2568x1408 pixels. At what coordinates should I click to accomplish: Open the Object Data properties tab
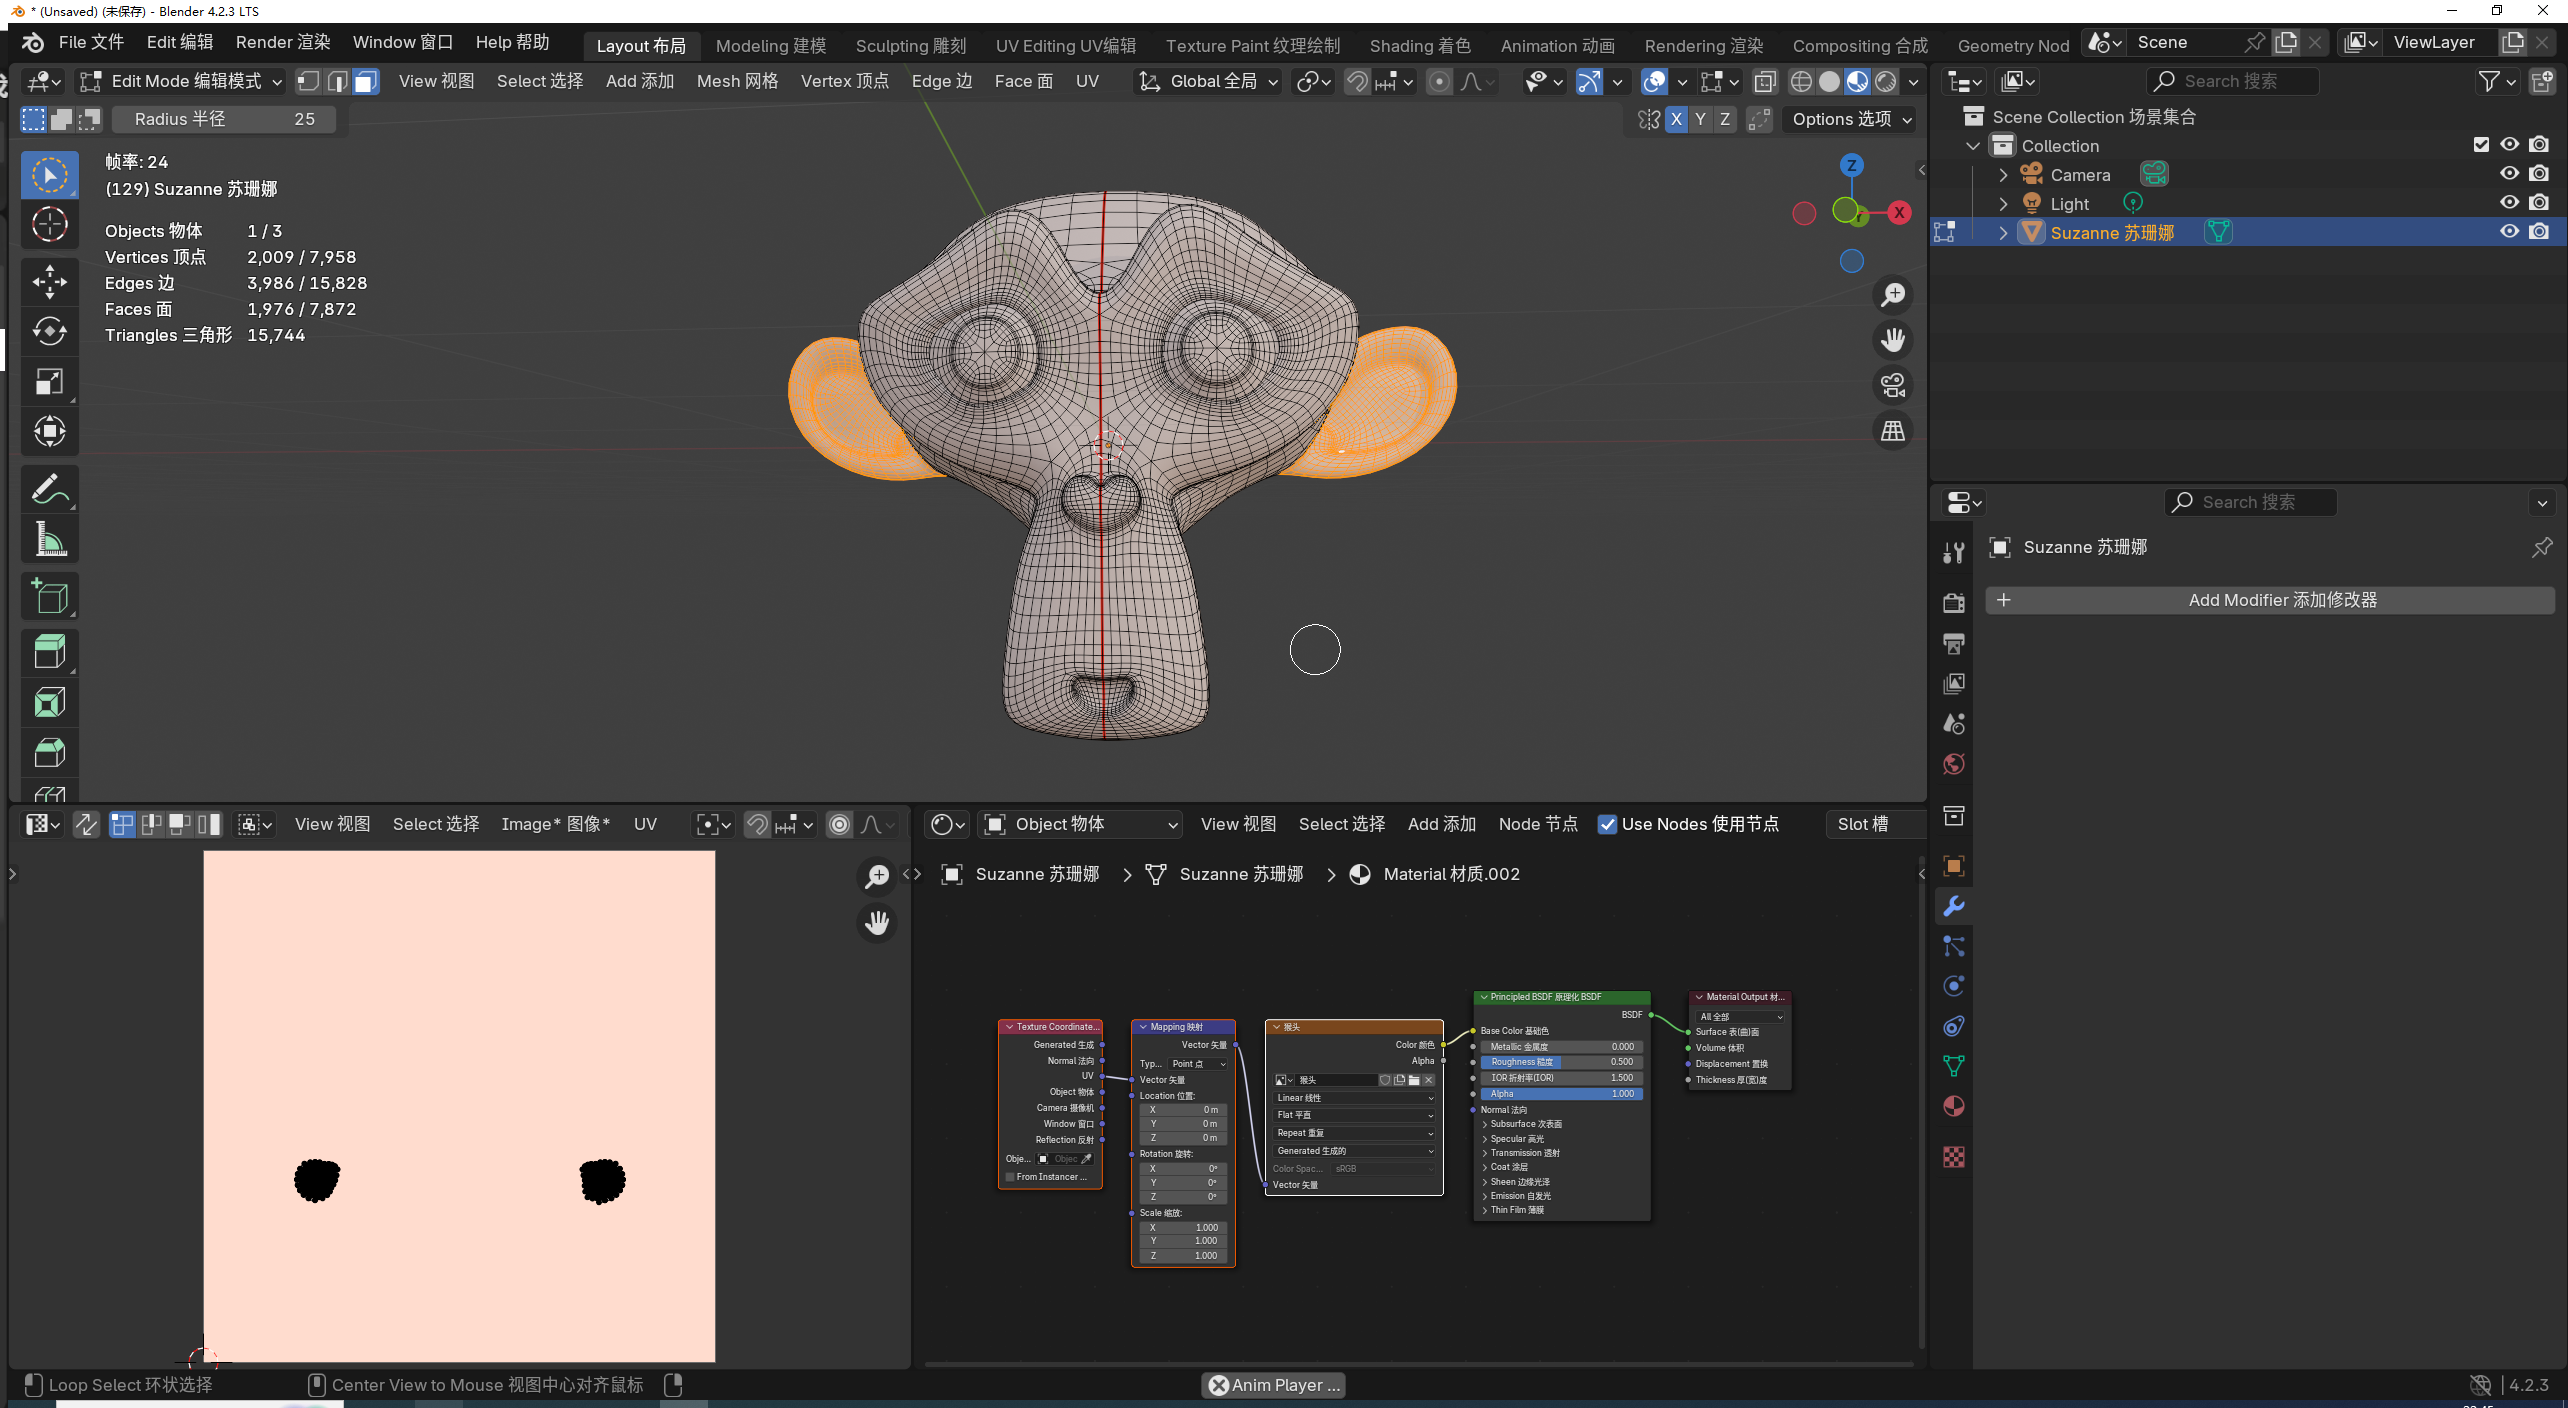pyautogui.click(x=1953, y=1066)
